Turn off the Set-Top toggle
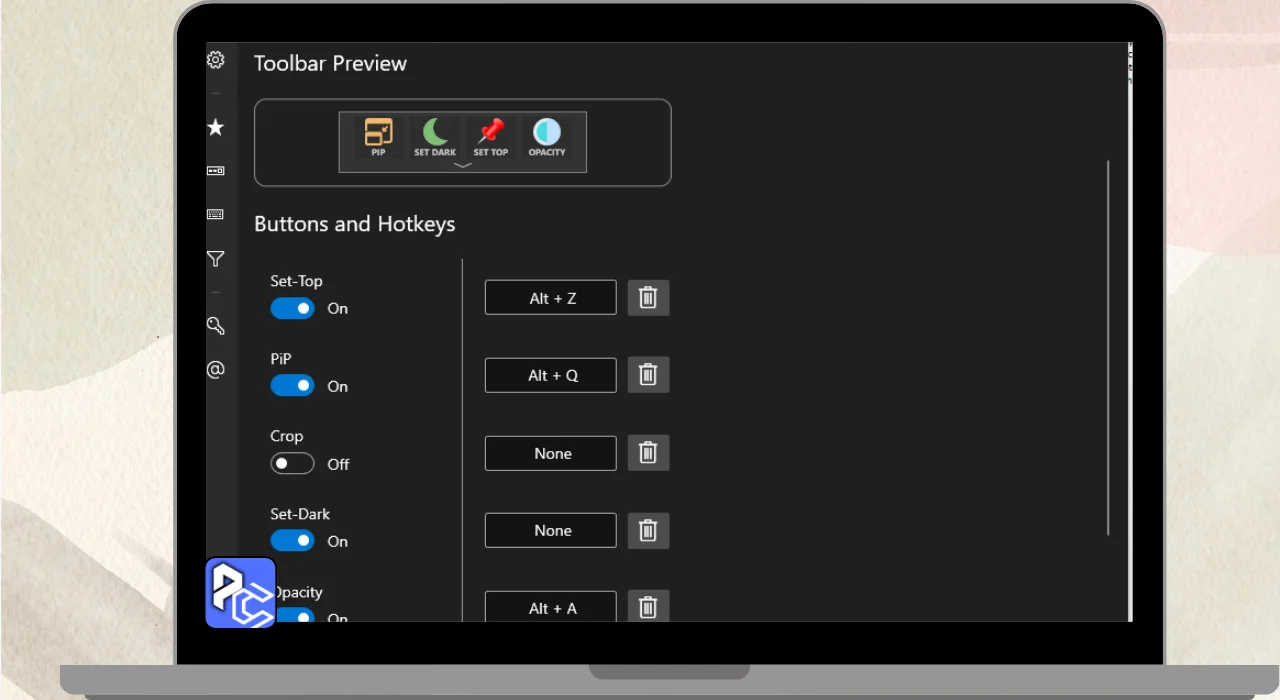1280x700 pixels. point(292,309)
